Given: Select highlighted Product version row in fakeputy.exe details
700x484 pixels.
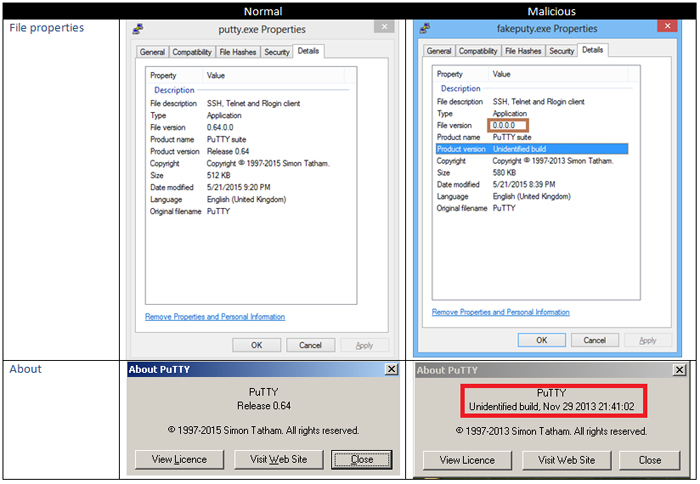Looking at the screenshot, I should (530, 149).
